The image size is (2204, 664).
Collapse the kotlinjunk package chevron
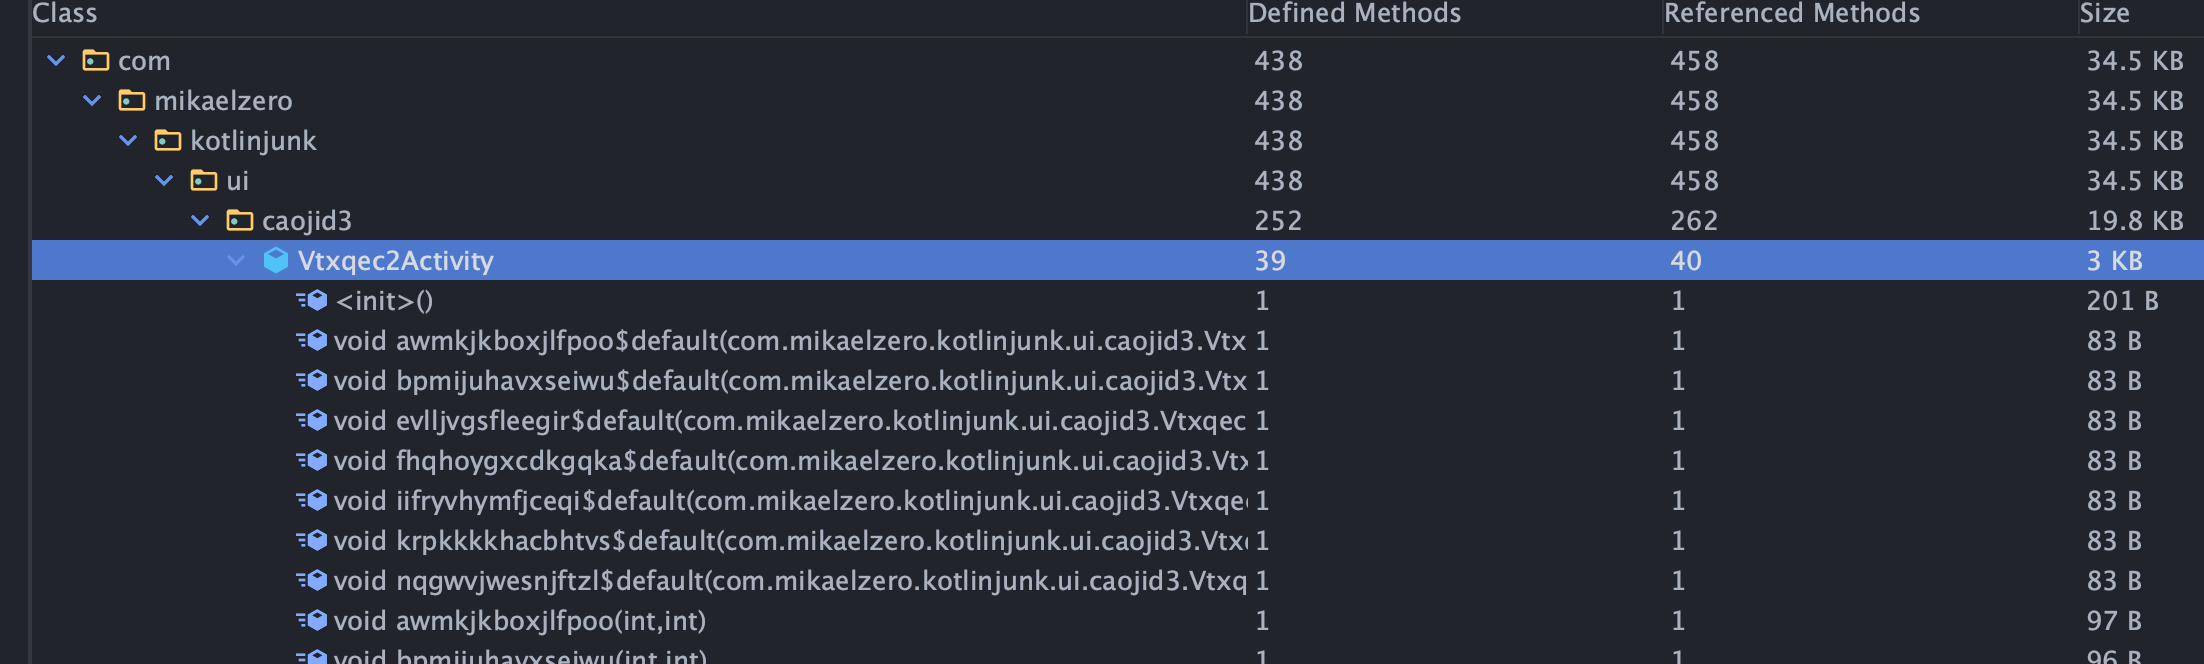click(x=129, y=141)
